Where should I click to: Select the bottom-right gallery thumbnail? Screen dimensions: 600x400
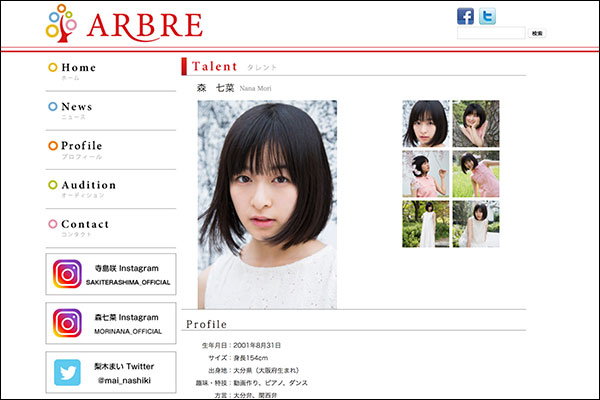[x=475, y=224]
